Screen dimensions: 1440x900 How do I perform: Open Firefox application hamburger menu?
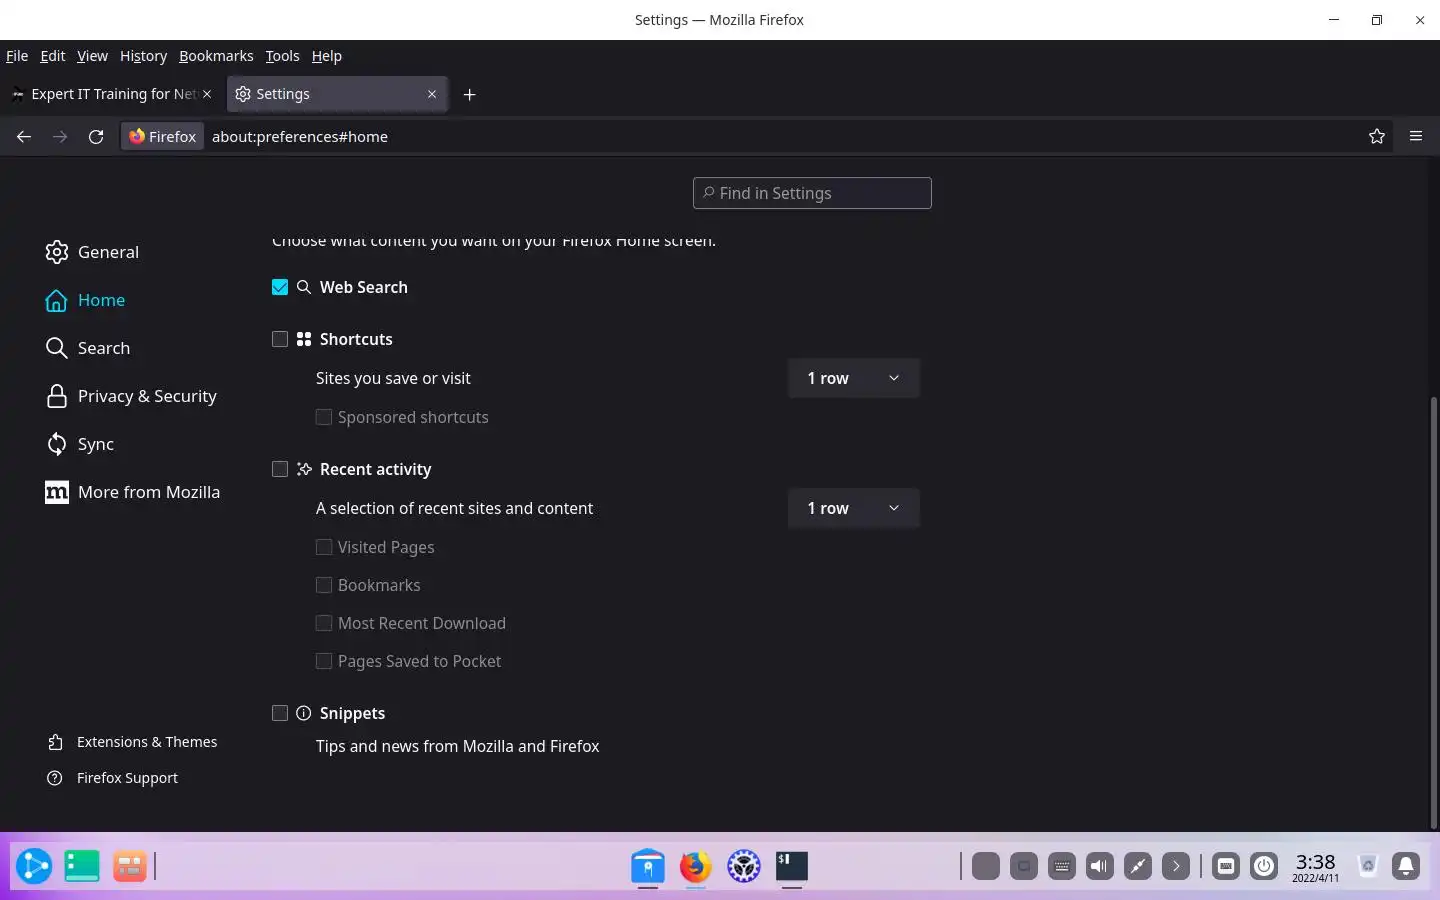click(1416, 137)
